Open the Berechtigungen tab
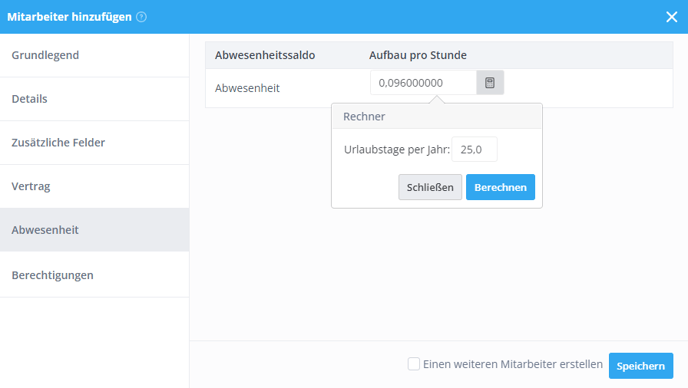 [94, 275]
